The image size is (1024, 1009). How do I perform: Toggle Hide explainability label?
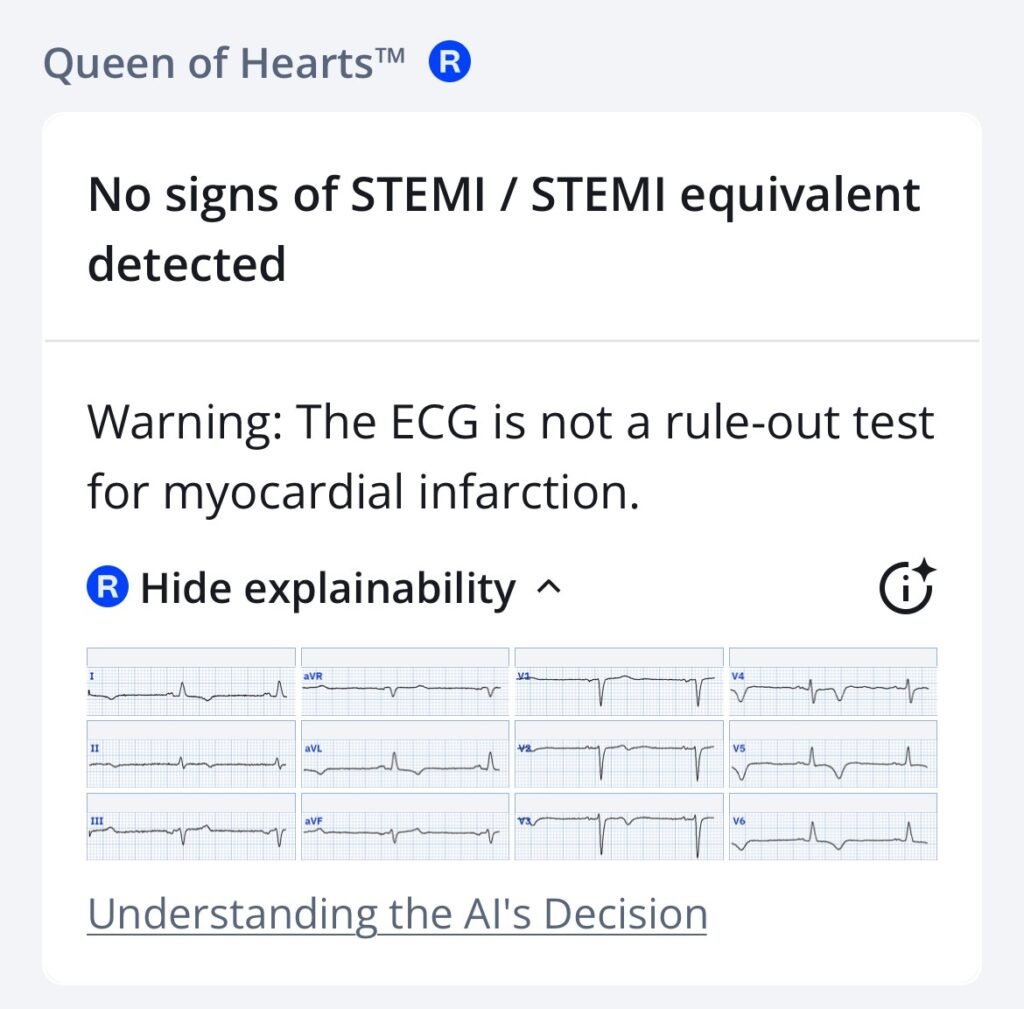(x=328, y=589)
